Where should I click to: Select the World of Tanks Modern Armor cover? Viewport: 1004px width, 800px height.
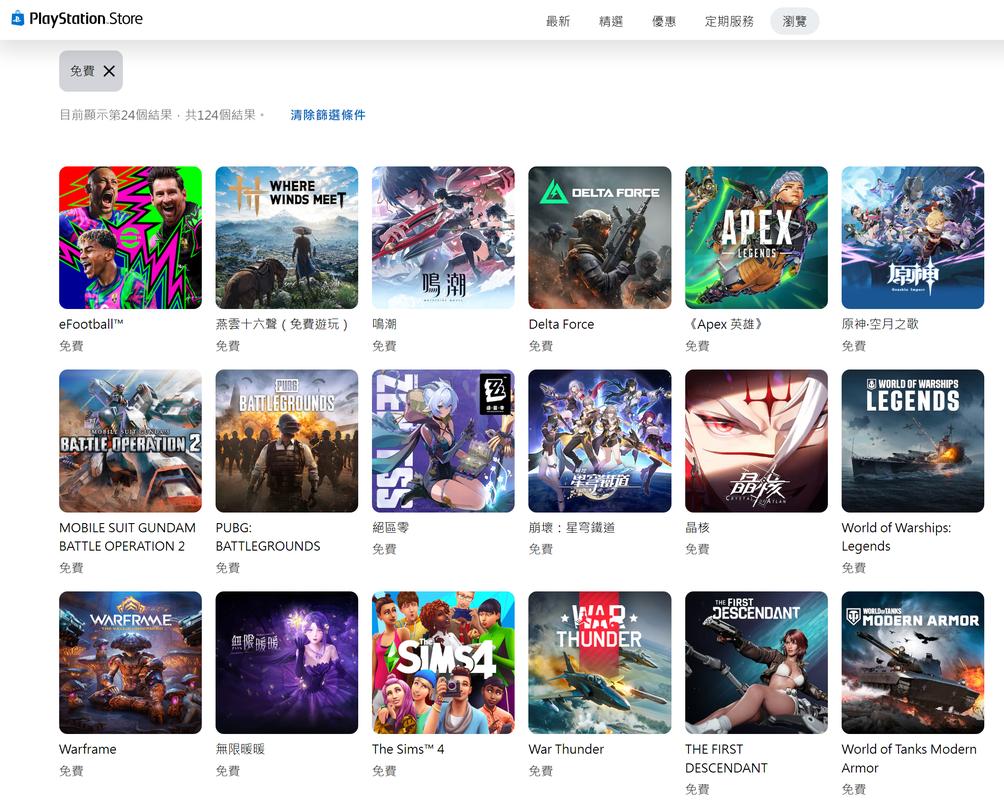pos(912,662)
